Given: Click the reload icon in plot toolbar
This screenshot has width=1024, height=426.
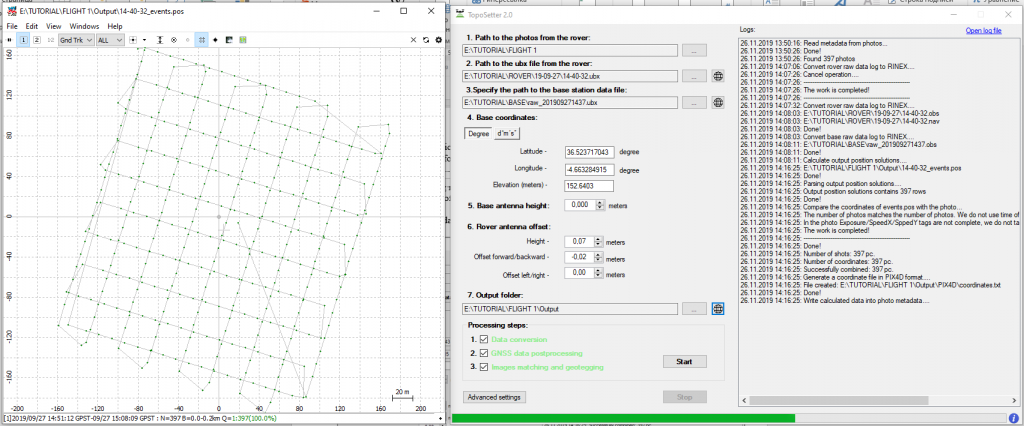Looking at the screenshot, I should click(426, 39).
